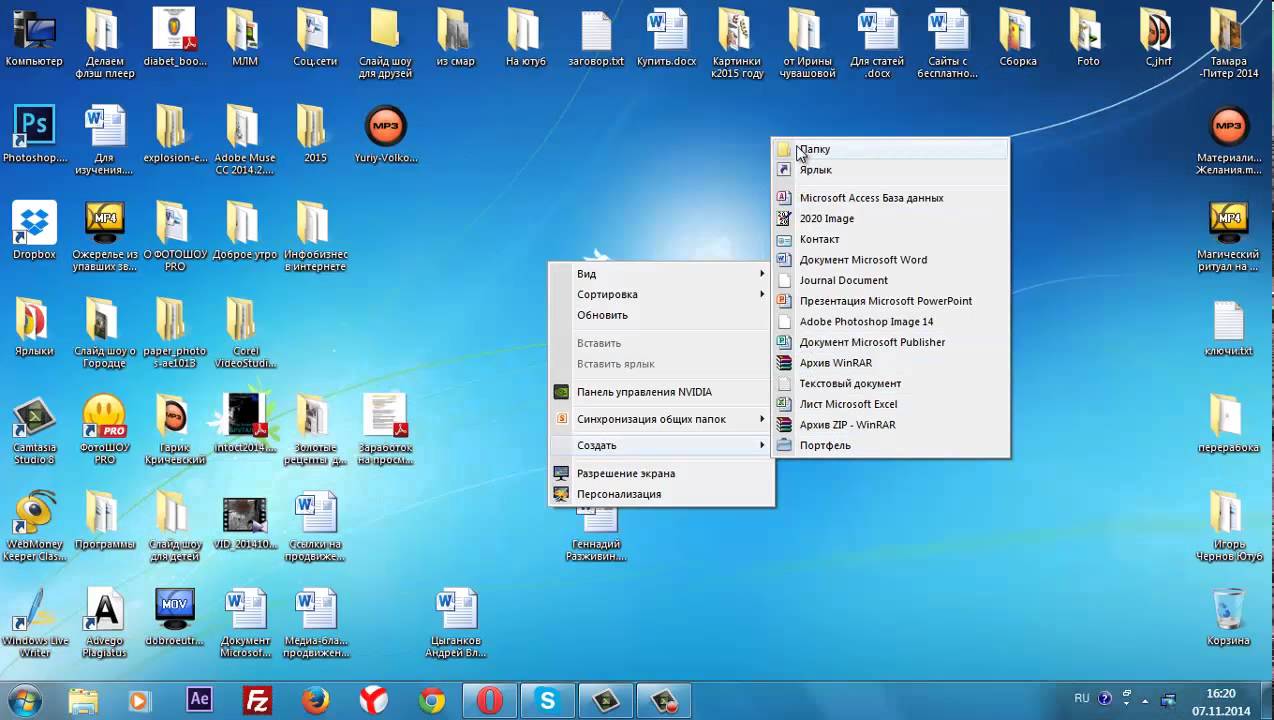Create a new Архив ZIP - WinRAR
This screenshot has width=1274, height=720.
pos(890,425)
